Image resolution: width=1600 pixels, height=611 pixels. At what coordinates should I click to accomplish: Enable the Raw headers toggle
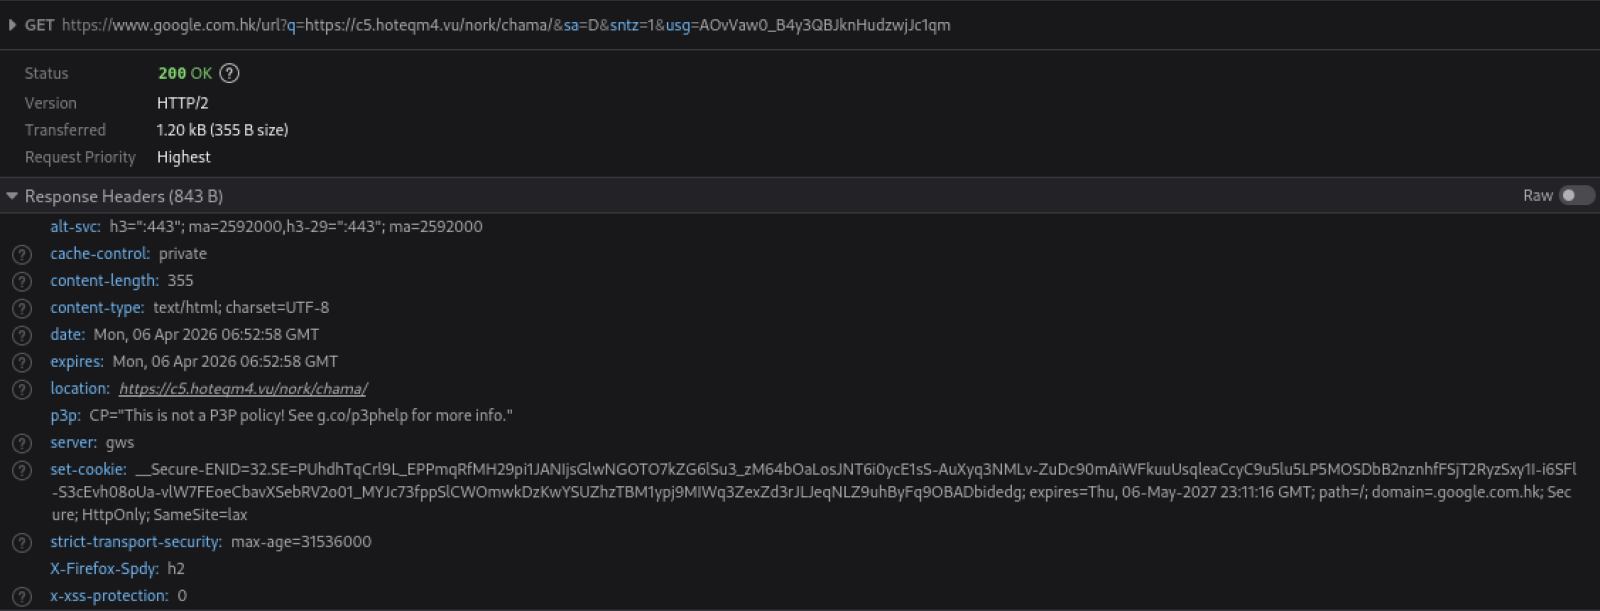(x=1576, y=196)
